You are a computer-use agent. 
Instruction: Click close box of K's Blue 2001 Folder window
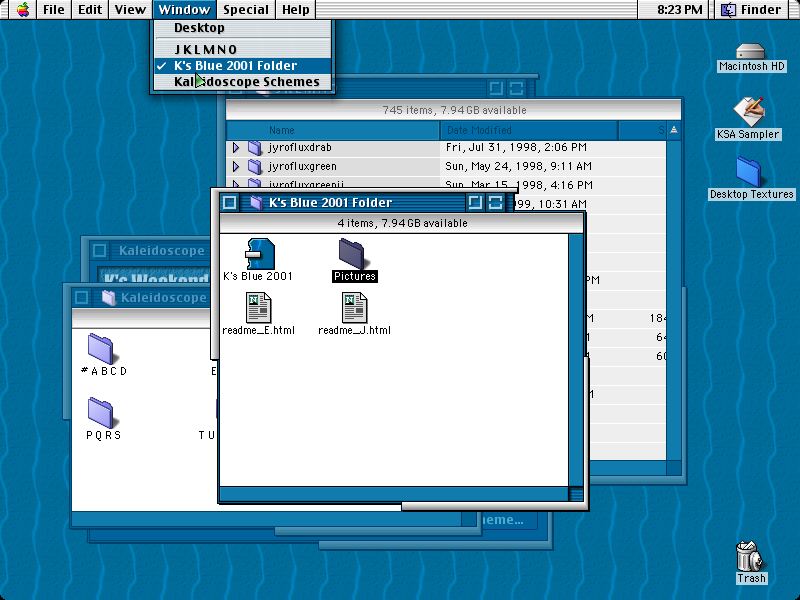(230, 203)
